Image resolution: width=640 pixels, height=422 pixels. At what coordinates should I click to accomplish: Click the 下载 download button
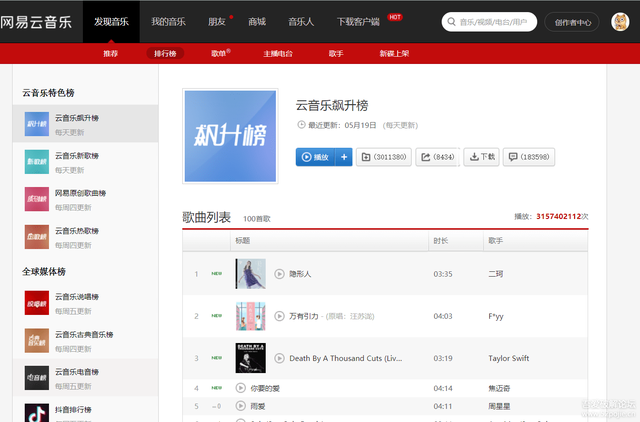coord(482,157)
